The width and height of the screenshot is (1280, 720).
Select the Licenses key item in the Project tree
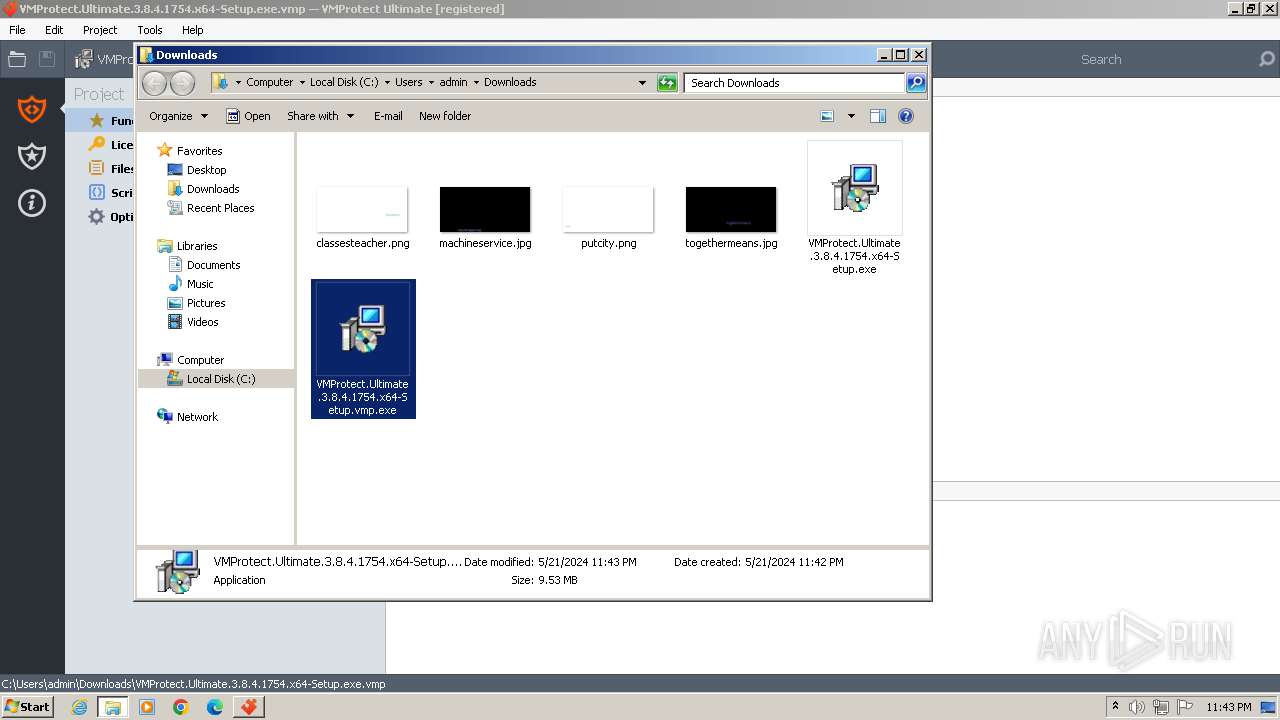[110, 145]
